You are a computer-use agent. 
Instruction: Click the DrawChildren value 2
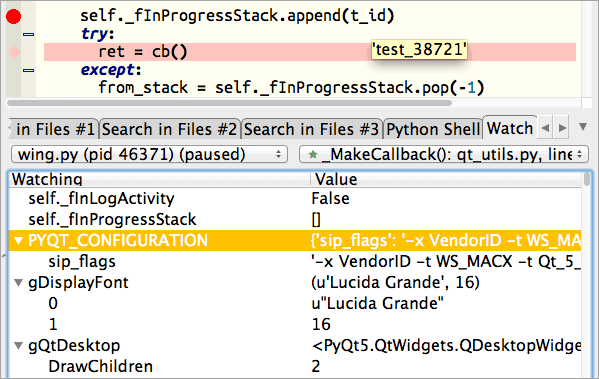point(316,367)
